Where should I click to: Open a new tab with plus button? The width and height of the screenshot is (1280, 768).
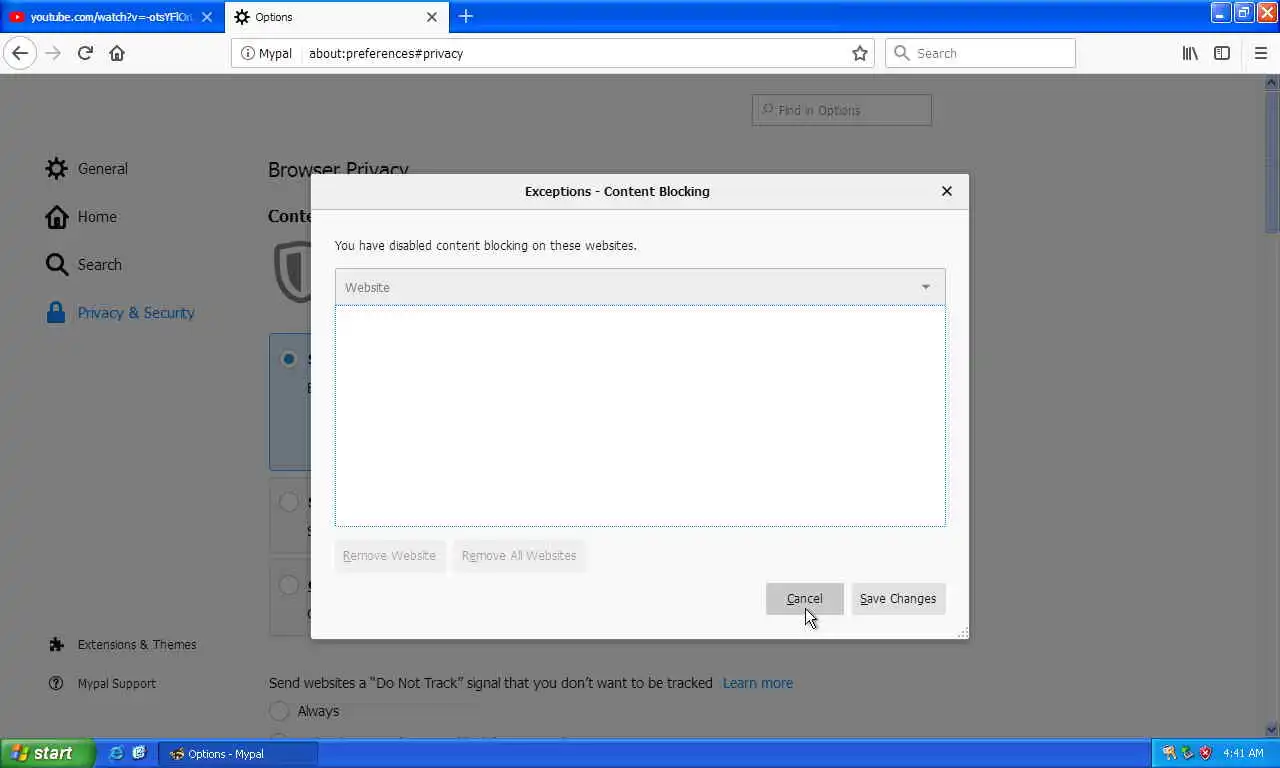(x=465, y=16)
